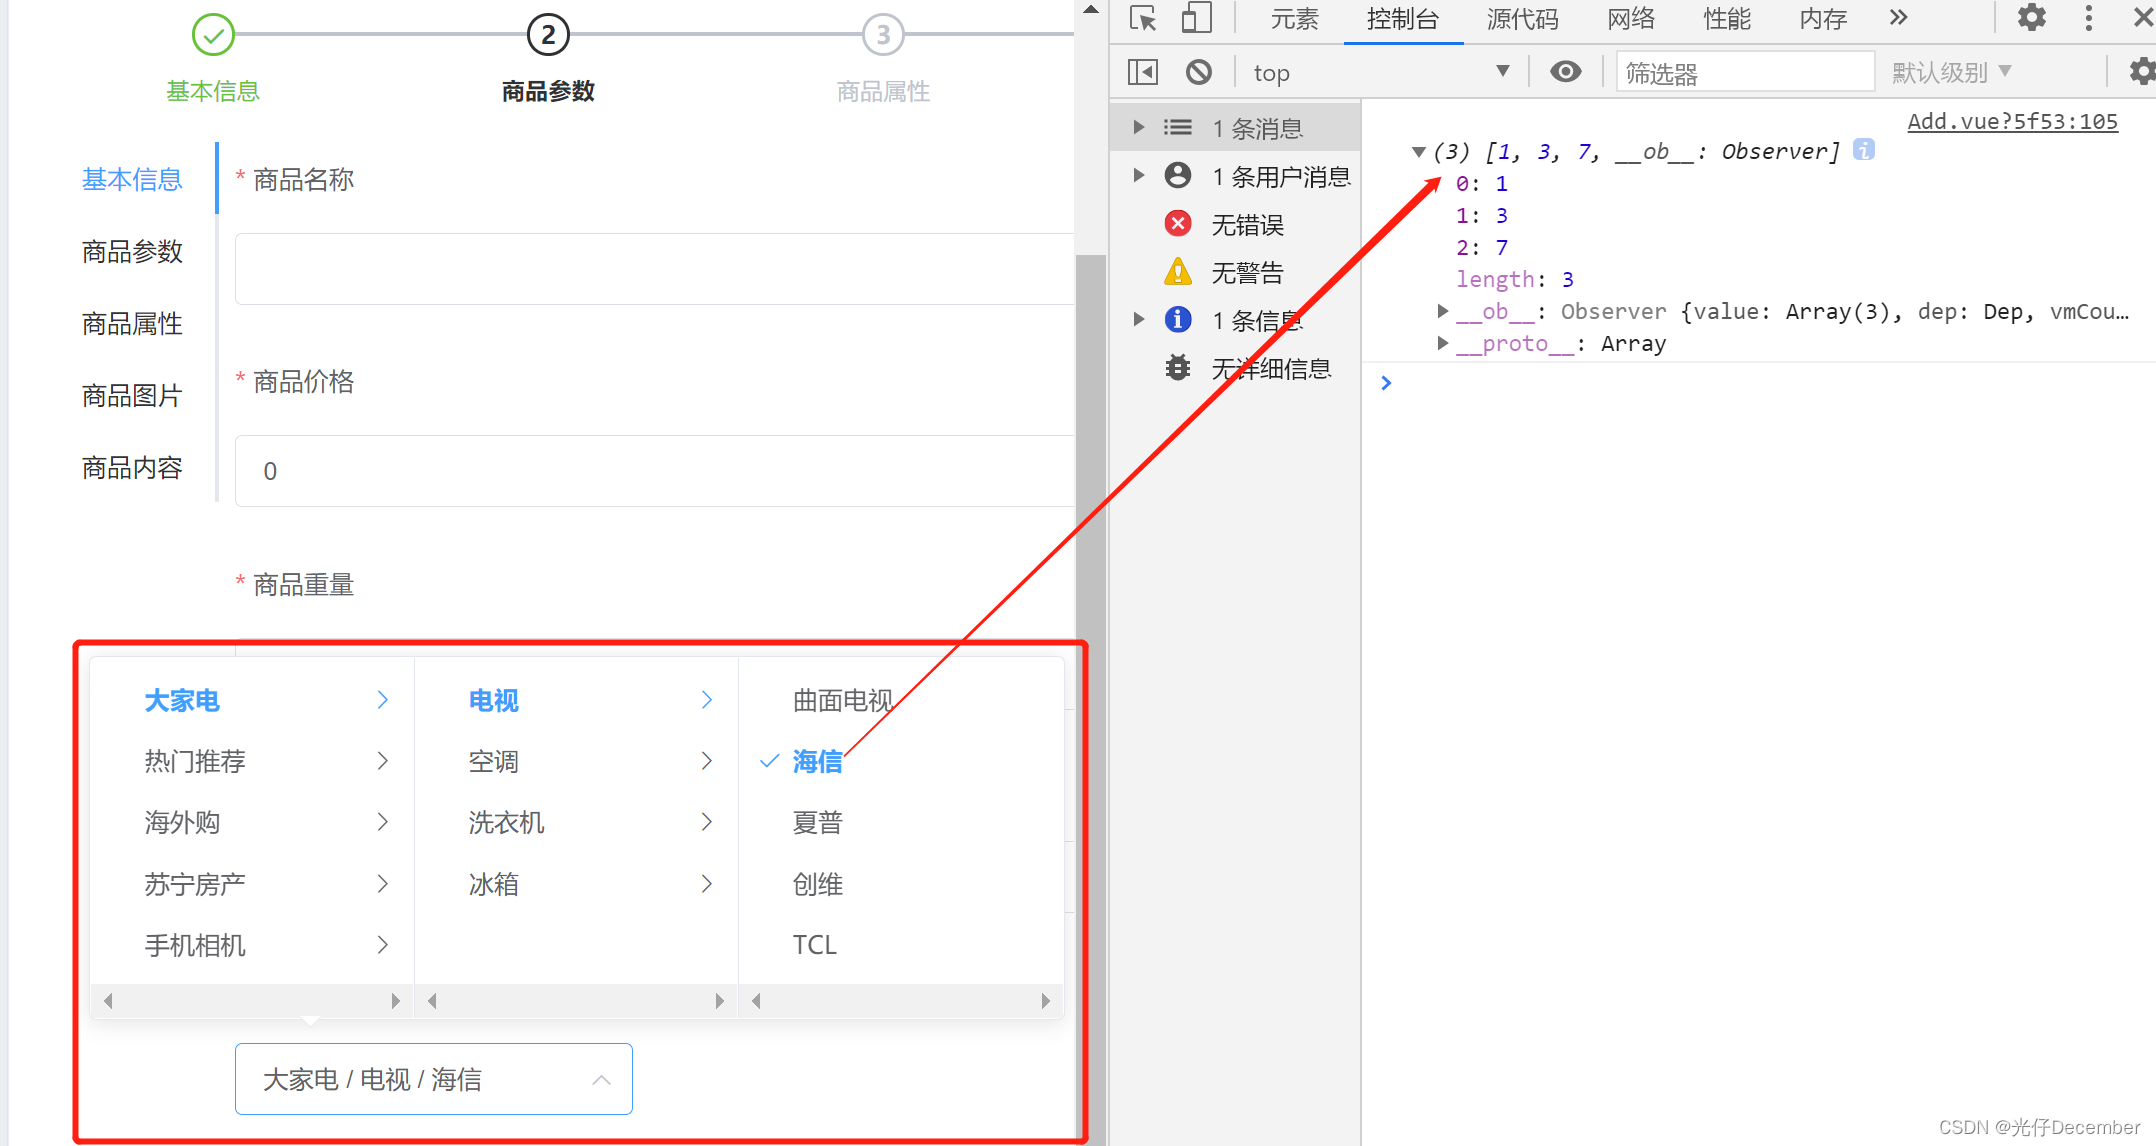Open DevTools three-dot more options menu

point(2088,18)
